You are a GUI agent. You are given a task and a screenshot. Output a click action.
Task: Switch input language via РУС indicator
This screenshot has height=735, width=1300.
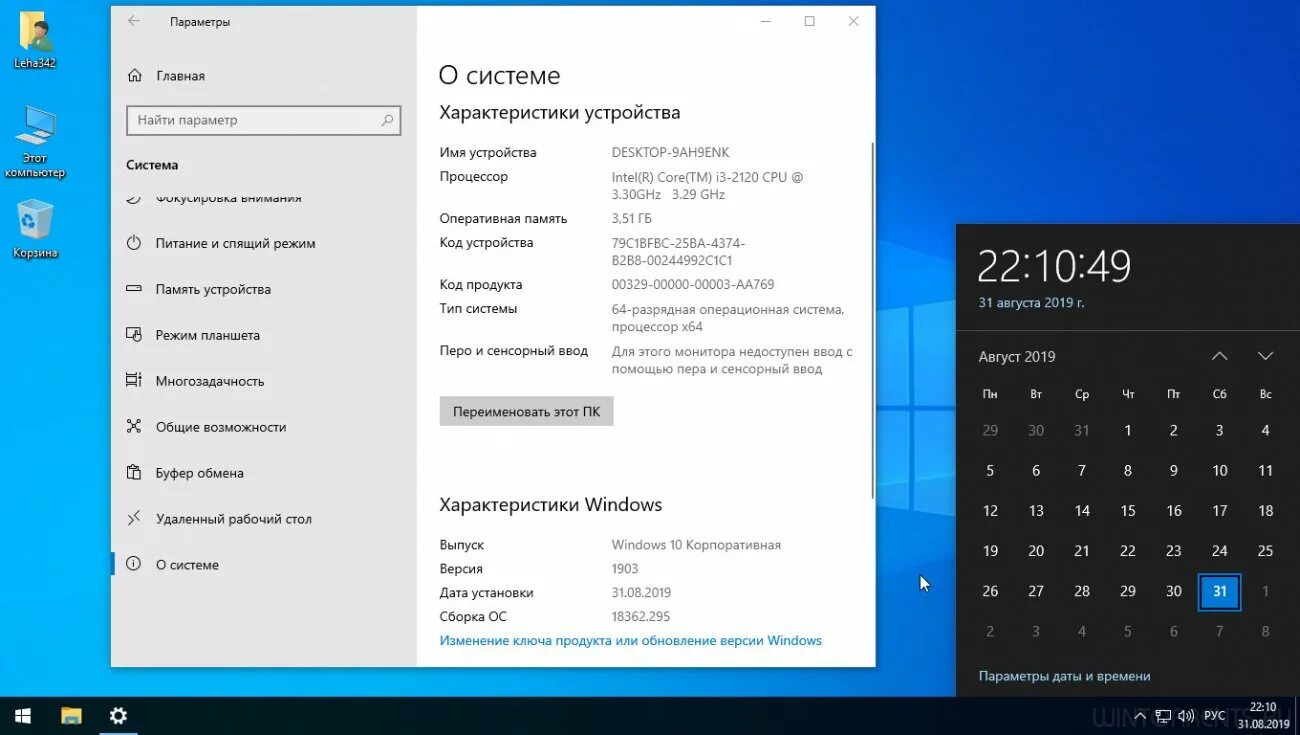coord(1214,716)
